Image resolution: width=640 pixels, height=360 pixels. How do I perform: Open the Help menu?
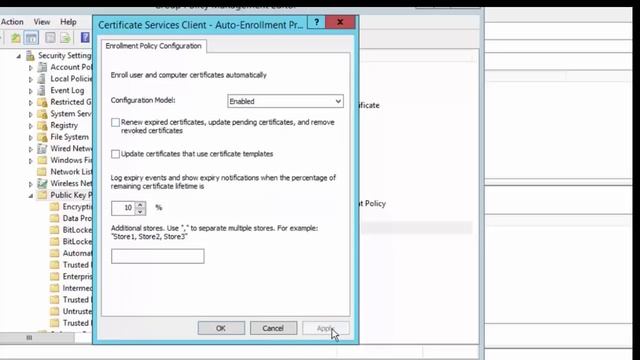tap(68, 22)
